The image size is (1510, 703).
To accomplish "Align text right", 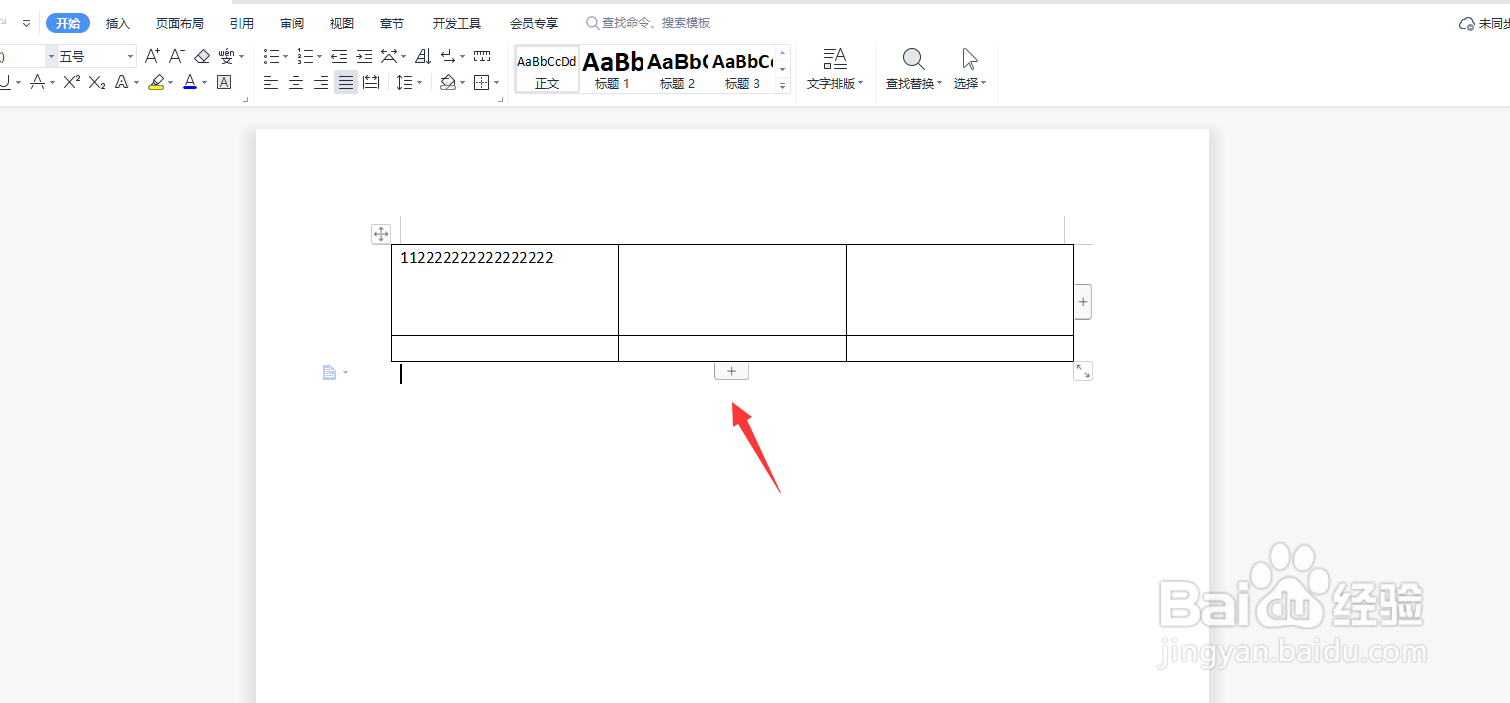I will (321, 82).
